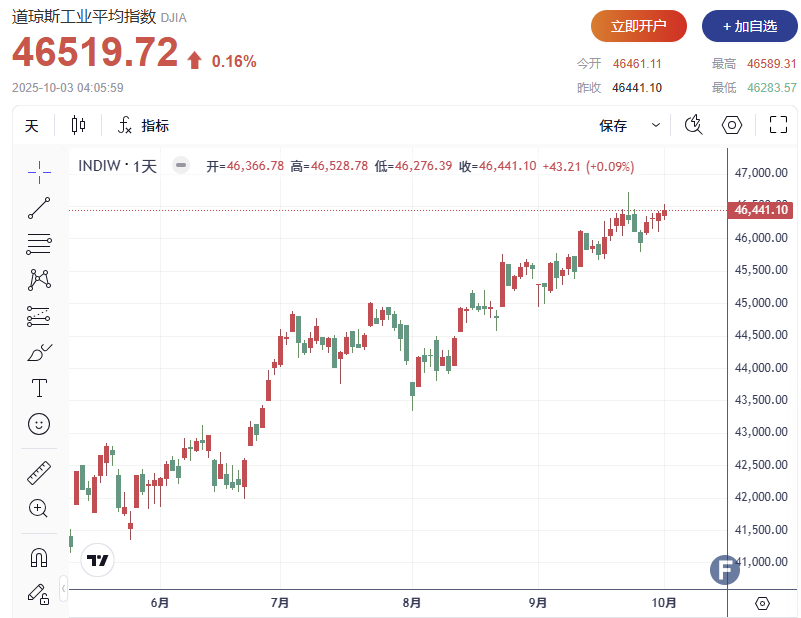This screenshot has width=801, height=618.
Task: Select the trend line drawing tool
Action: [39, 208]
